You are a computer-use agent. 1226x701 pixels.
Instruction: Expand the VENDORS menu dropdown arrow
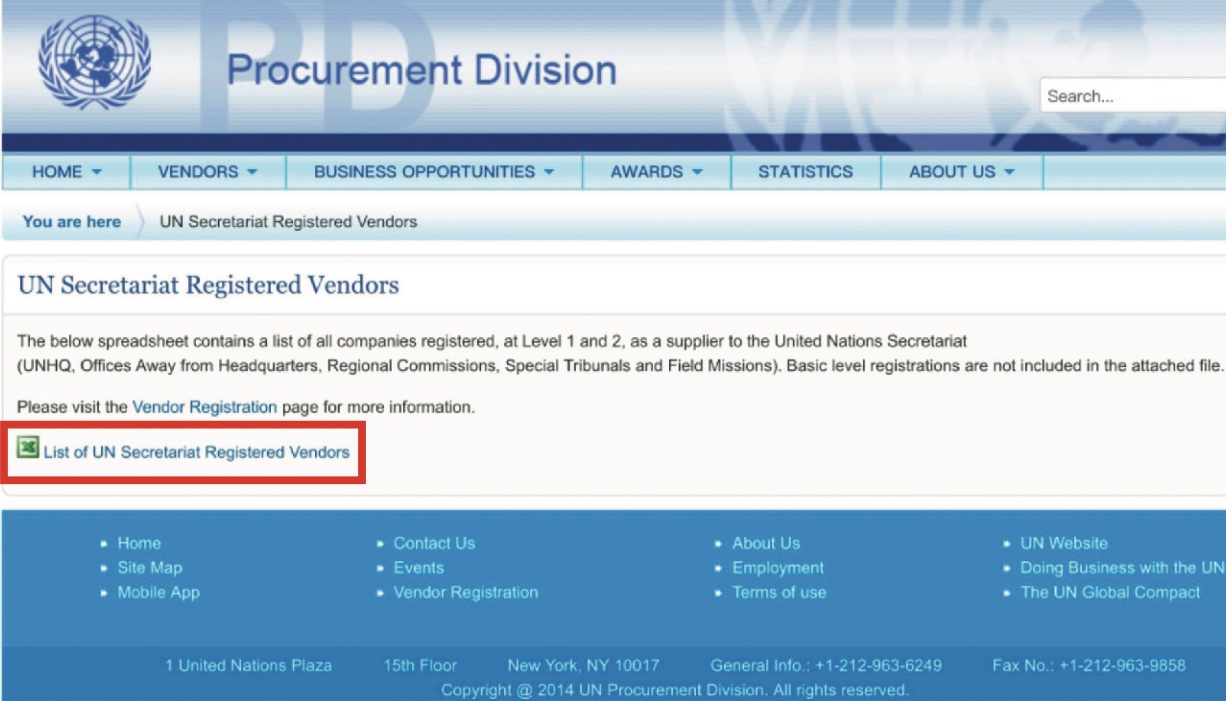(x=252, y=172)
